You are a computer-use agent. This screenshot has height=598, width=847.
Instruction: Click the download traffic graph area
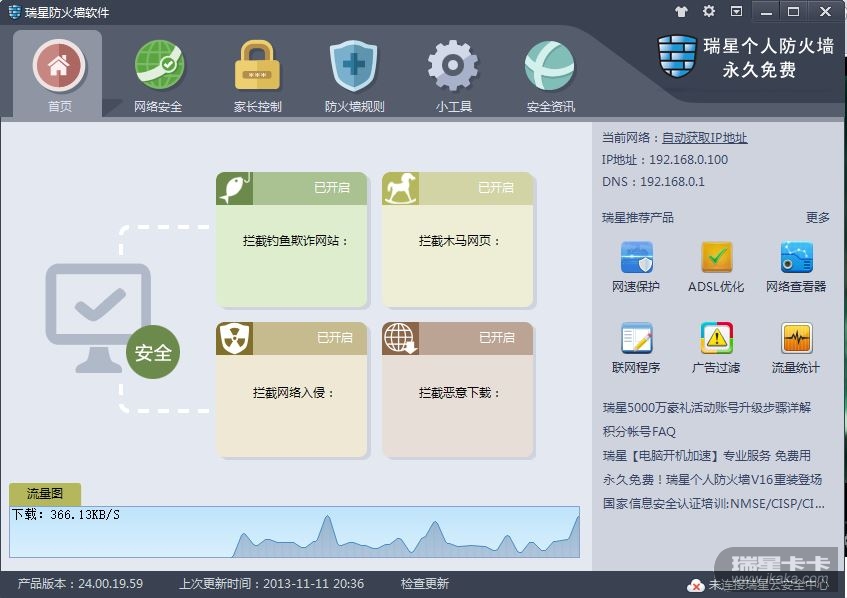point(294,532)
